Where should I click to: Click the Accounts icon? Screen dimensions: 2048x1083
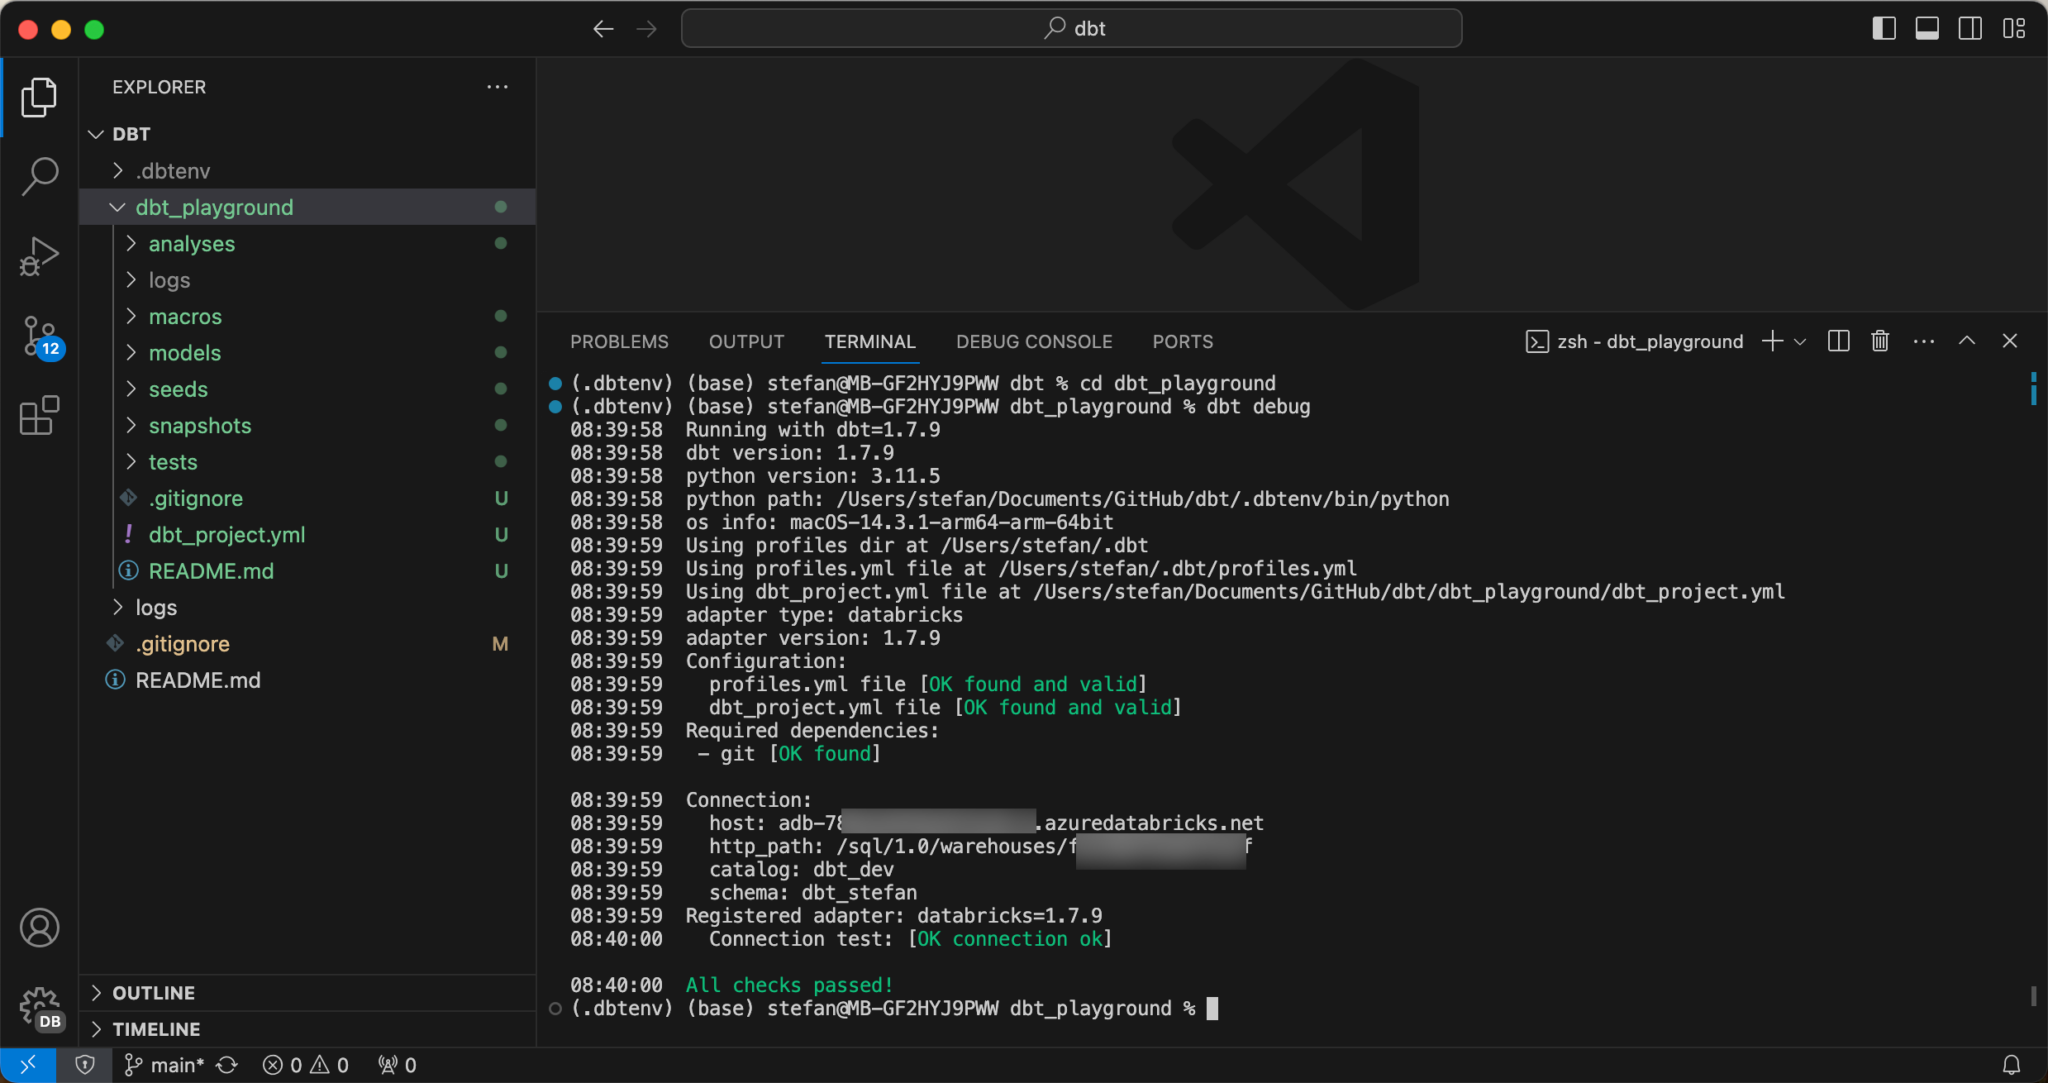tap(40, 928)
